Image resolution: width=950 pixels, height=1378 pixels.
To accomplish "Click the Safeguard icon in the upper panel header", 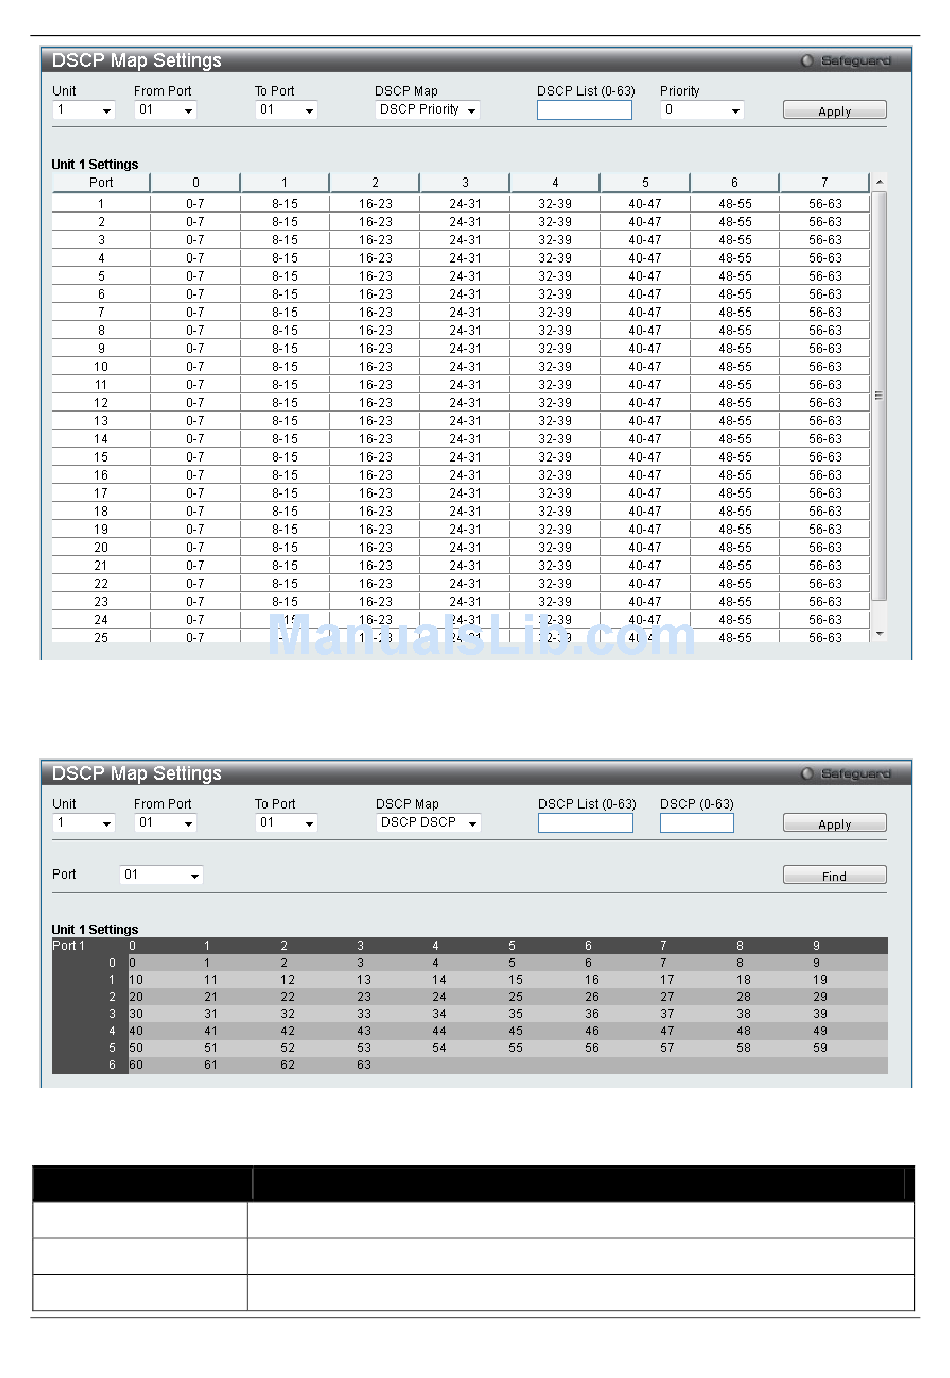I will (807, 61).
